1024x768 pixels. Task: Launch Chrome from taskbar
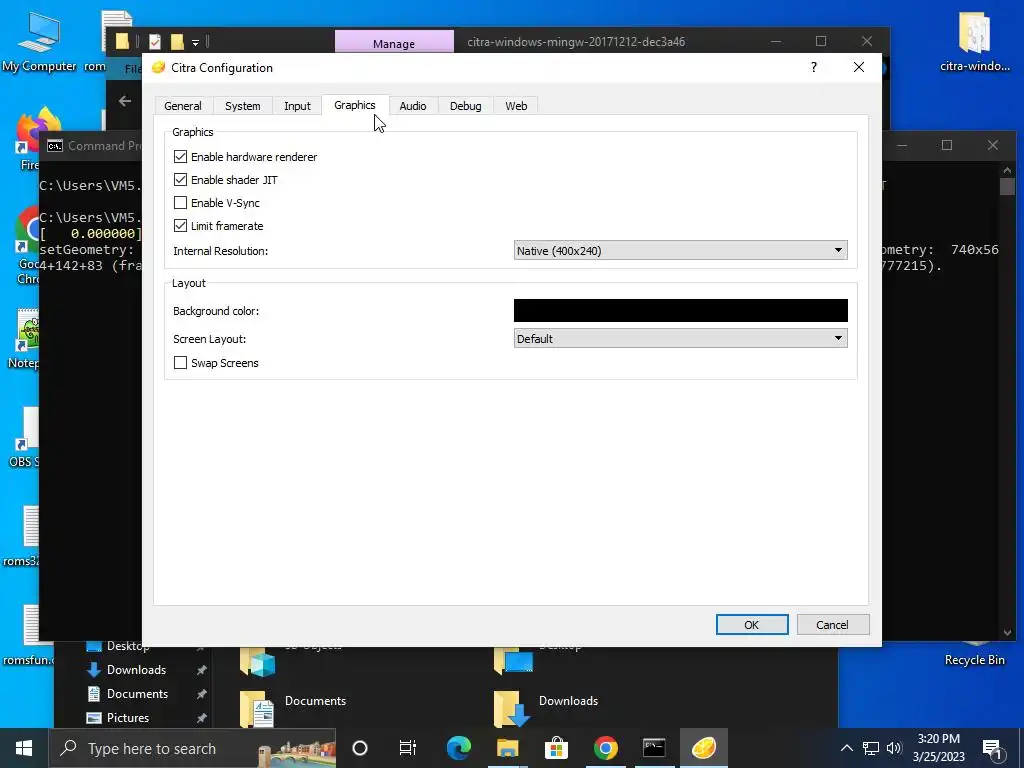click(x=605, y=748)
